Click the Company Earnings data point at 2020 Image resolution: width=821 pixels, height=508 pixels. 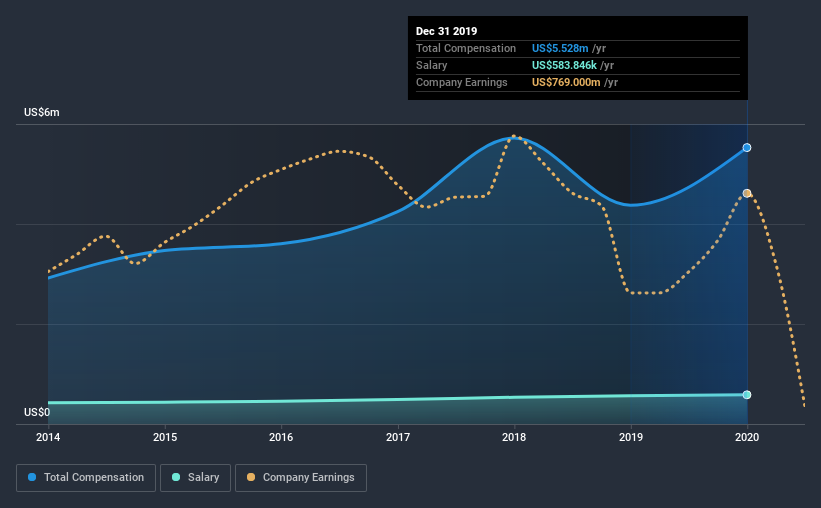[747, 193]
